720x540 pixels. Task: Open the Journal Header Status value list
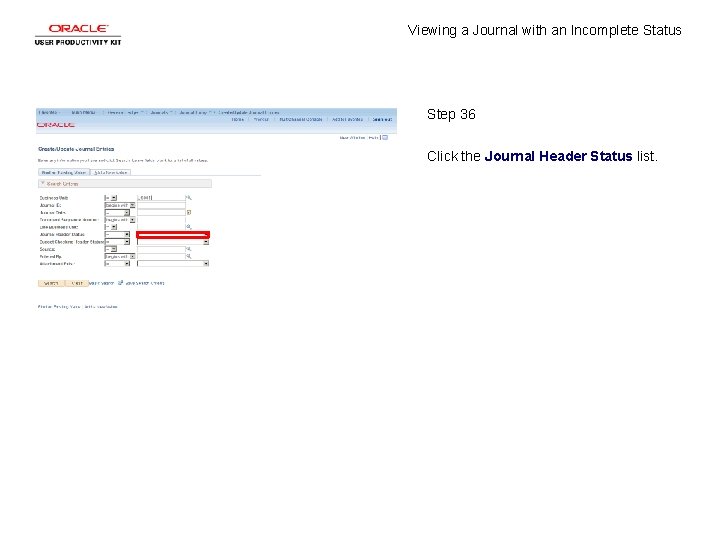173,235
